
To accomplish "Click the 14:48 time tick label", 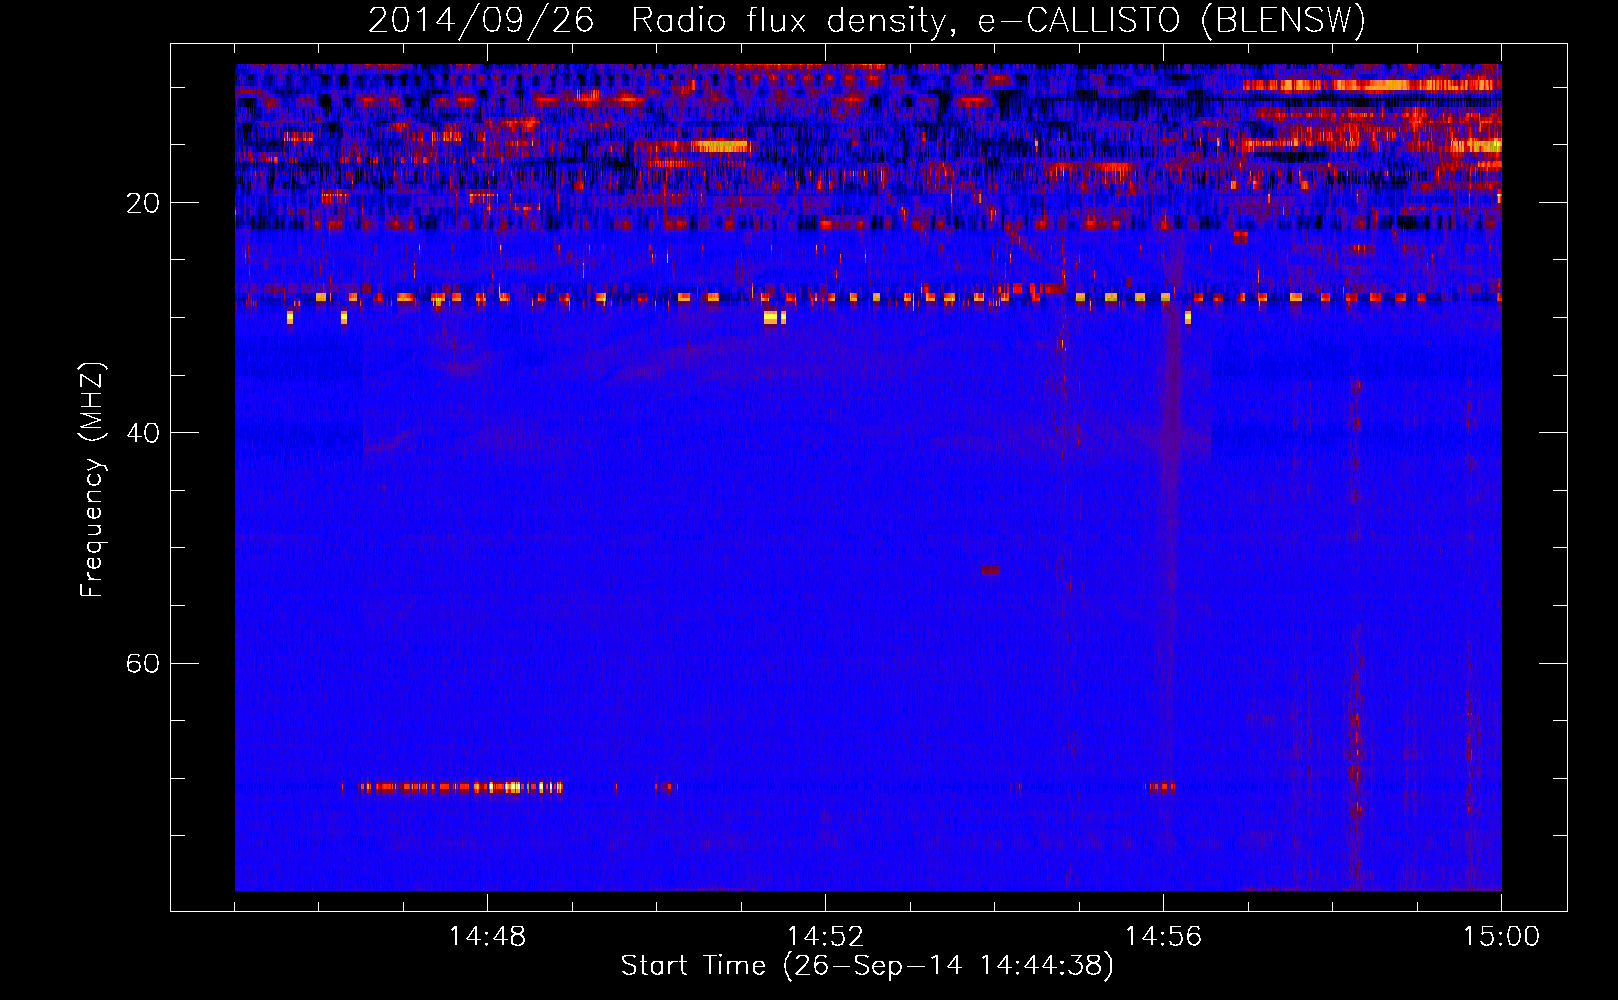I will pos(487,937).
